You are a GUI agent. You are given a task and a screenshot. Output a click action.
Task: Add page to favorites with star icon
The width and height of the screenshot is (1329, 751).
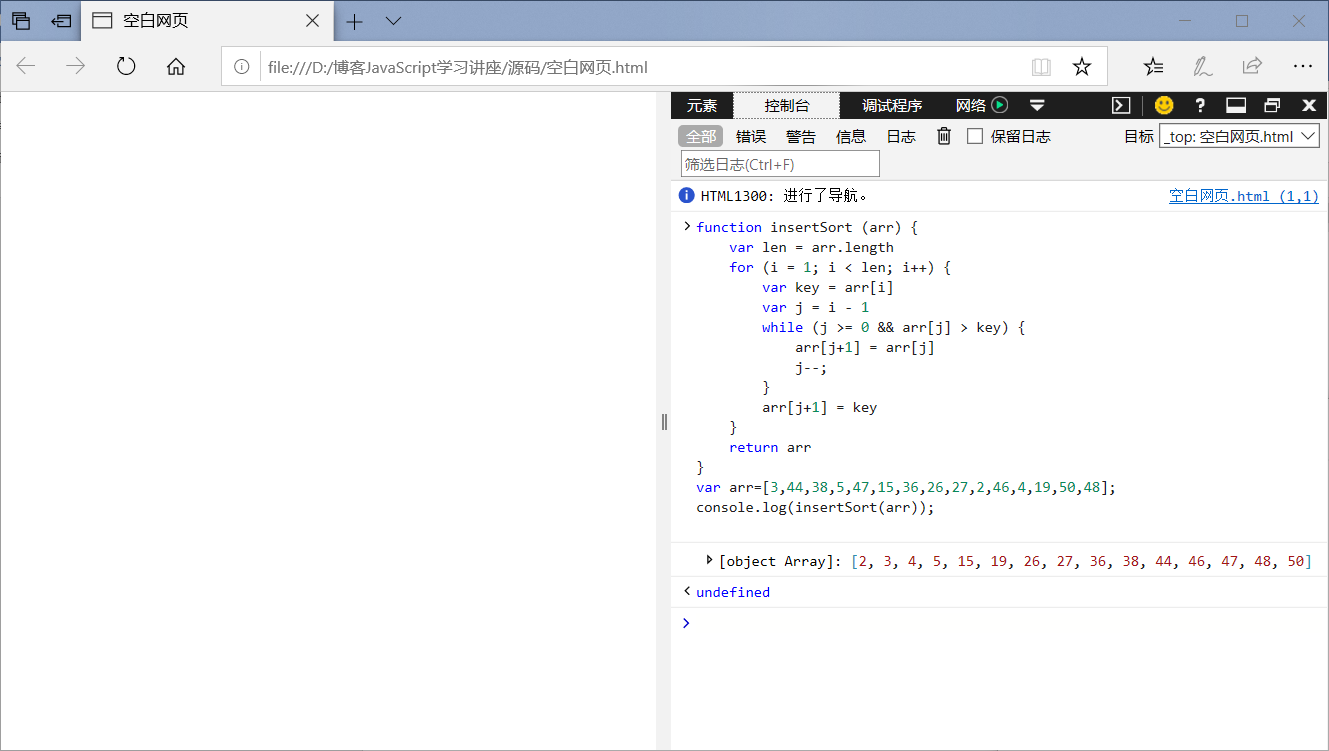1082,67
